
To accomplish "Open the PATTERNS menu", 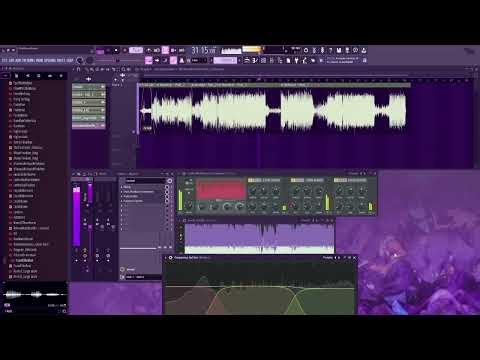I will (29, 60).
